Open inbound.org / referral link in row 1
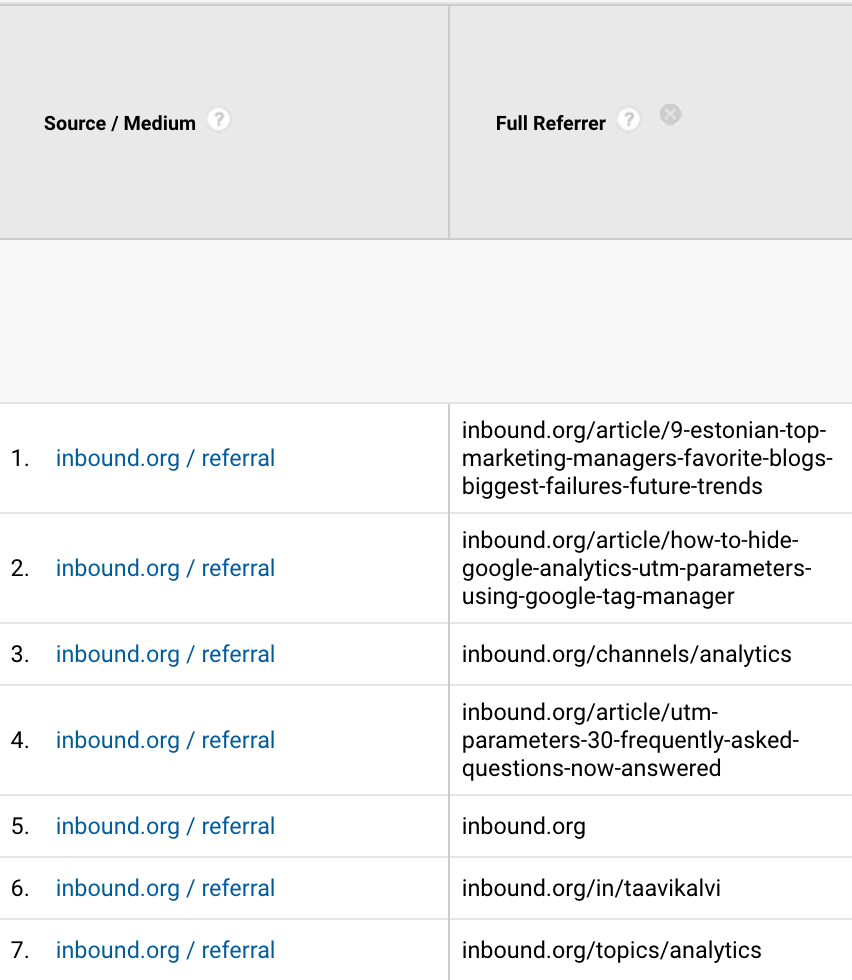852x980 pixels. [165, 459]
